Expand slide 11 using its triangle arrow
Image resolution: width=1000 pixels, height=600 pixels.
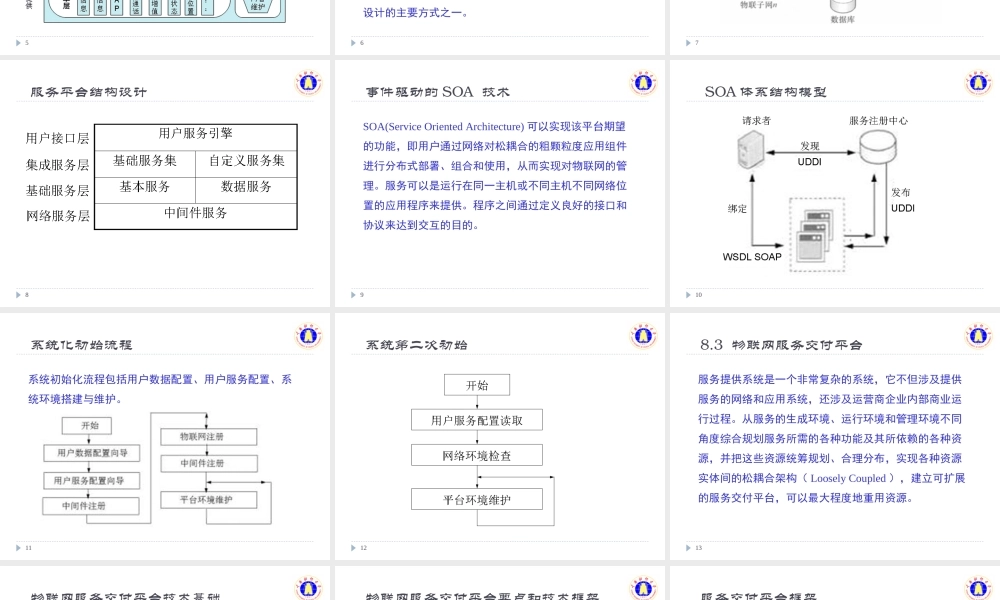pyautogui.click(x=20, y=547)
